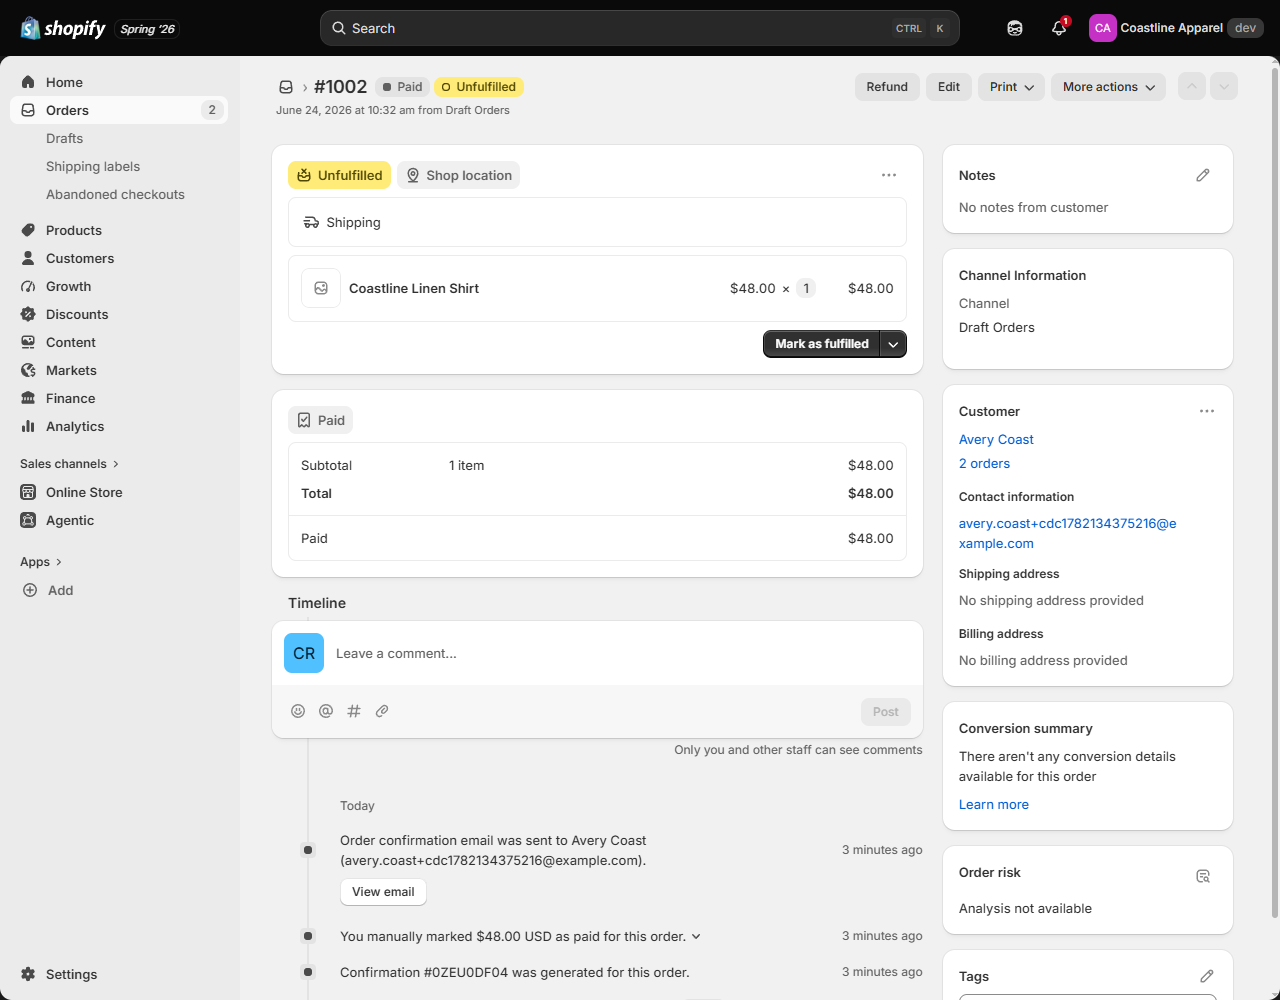Open Learn more conversion link
1280x1000 pixels.
point(993,804)
